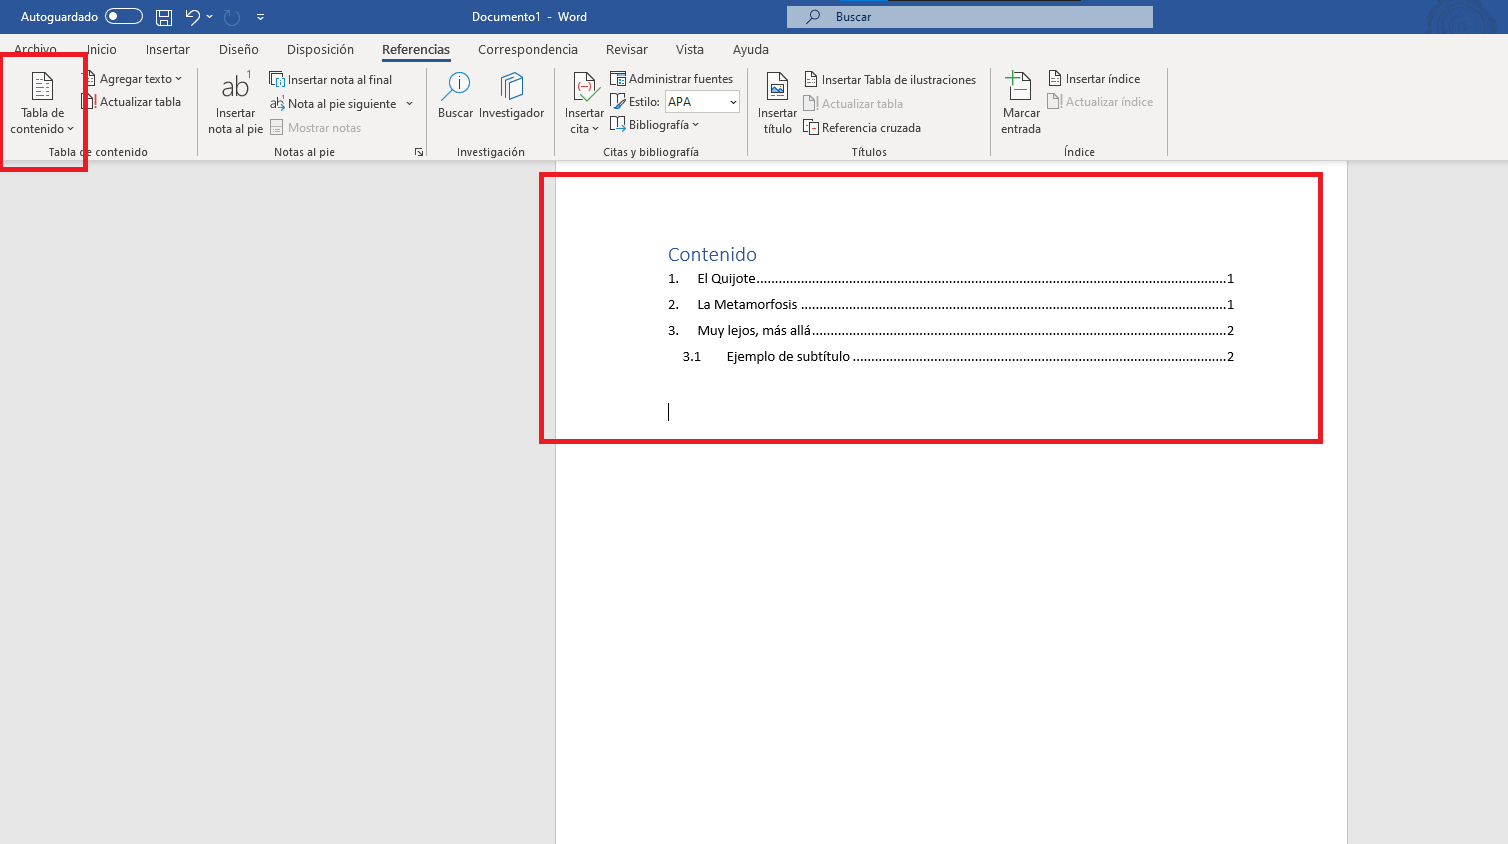Click Mostrar notas
Viewport: 1508px width, 844px height.
click(x=315, y=128)
